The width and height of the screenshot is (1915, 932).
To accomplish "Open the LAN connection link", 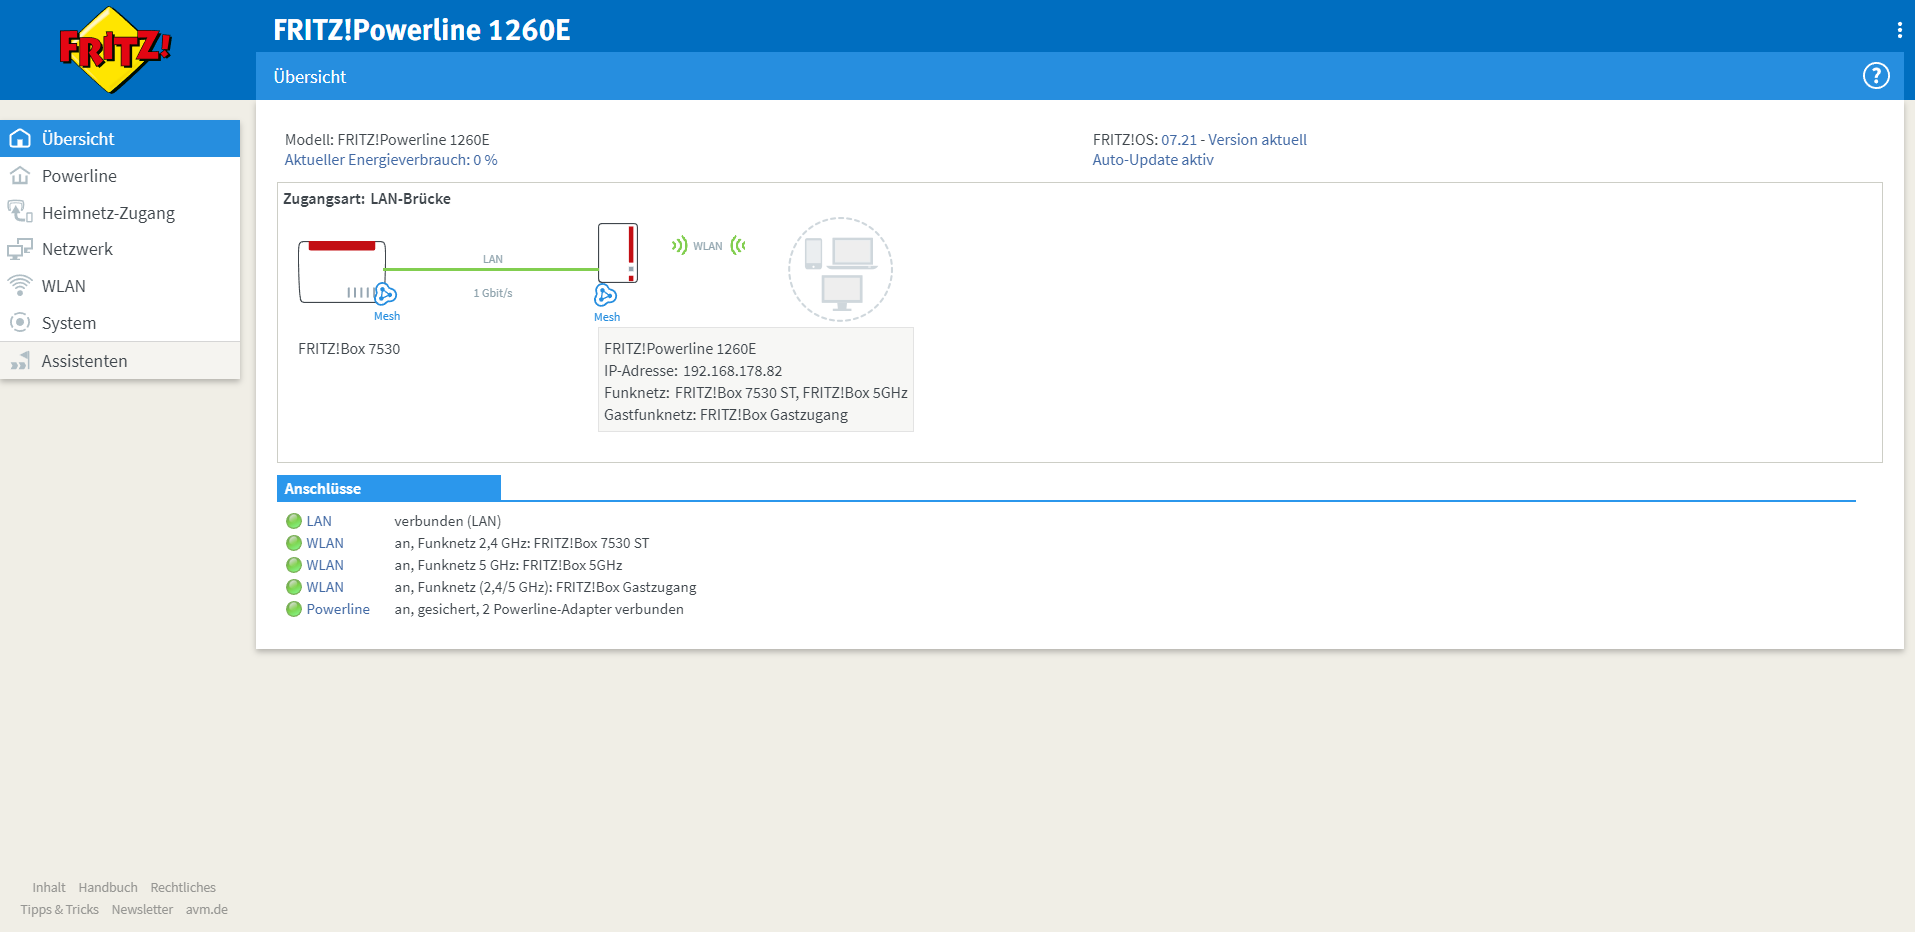I will tap(319, 521).
